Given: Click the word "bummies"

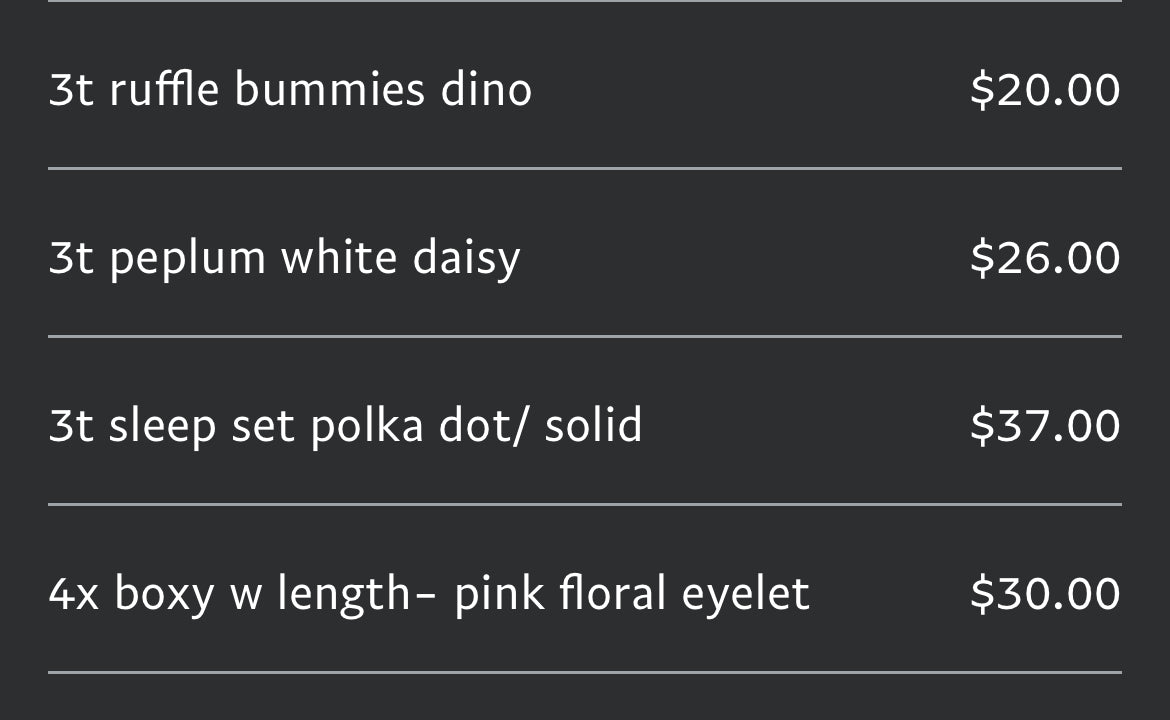Looking at the screenshot, I should point(329,90).
